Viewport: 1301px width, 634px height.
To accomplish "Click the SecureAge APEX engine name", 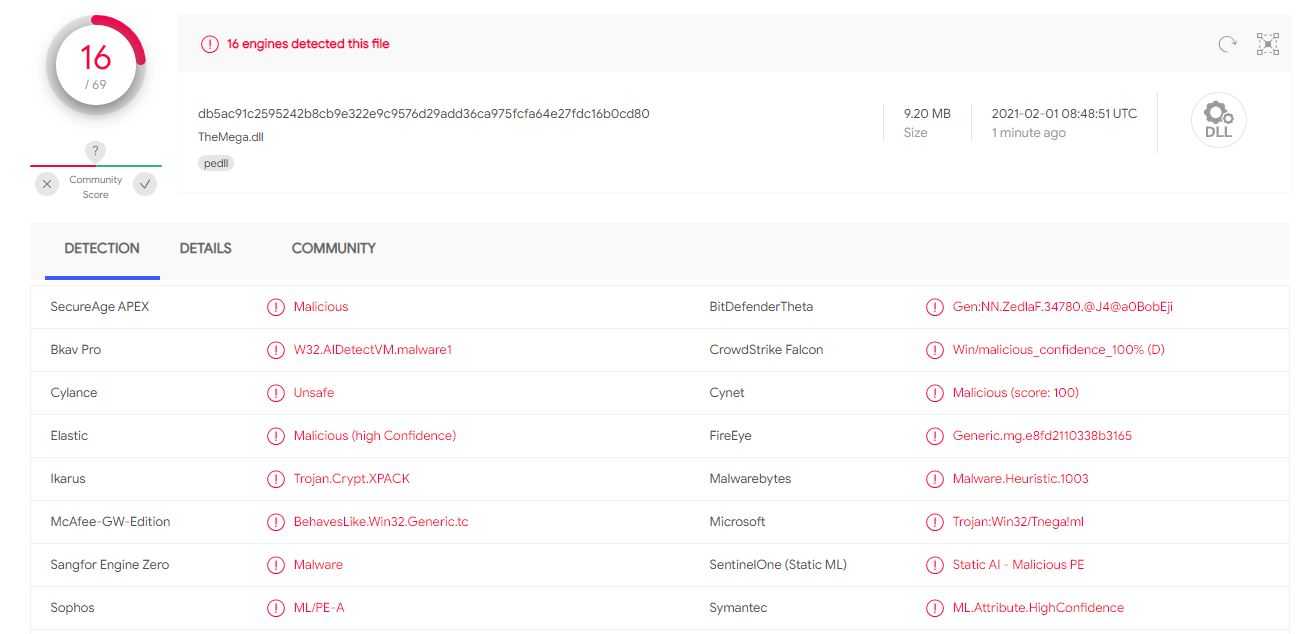I will pos(100,307).
